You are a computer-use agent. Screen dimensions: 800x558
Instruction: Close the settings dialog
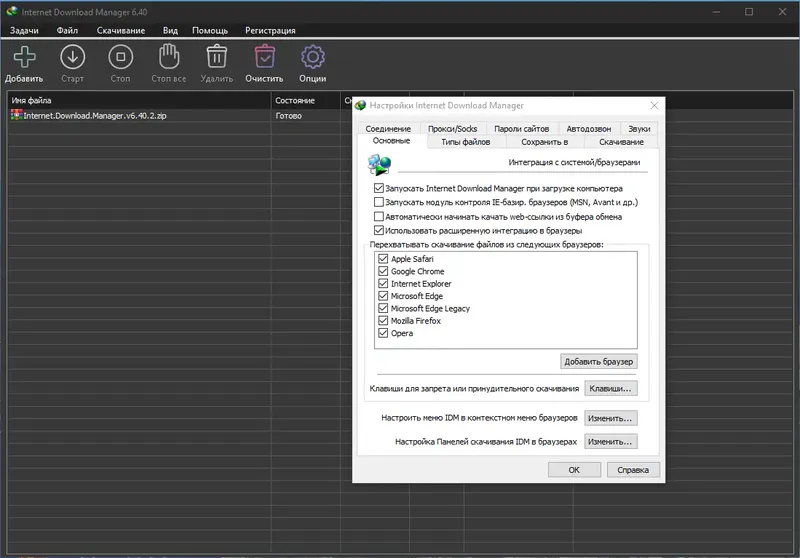(x=654, y=106)
